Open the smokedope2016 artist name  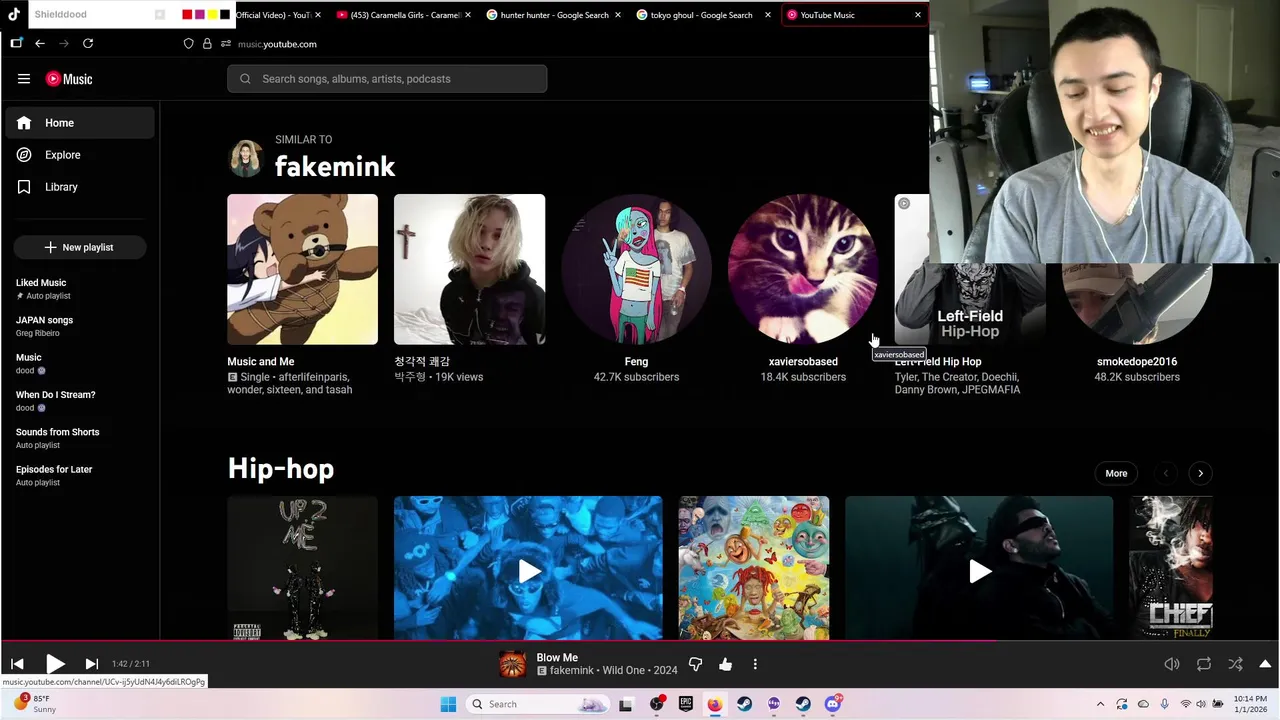(1137, 361)
